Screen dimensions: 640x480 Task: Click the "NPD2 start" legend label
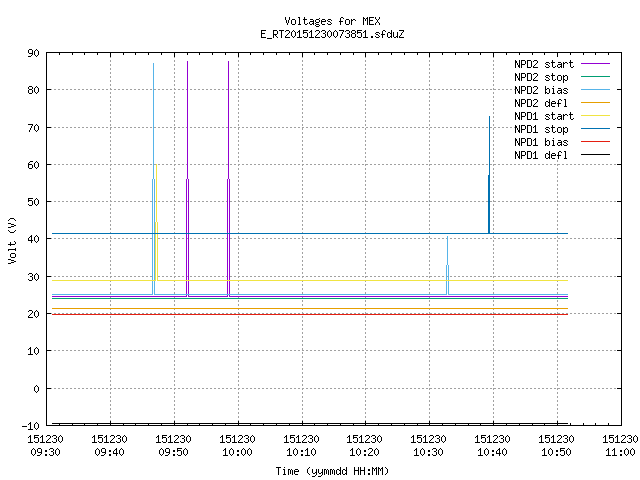tap(544, 64)
